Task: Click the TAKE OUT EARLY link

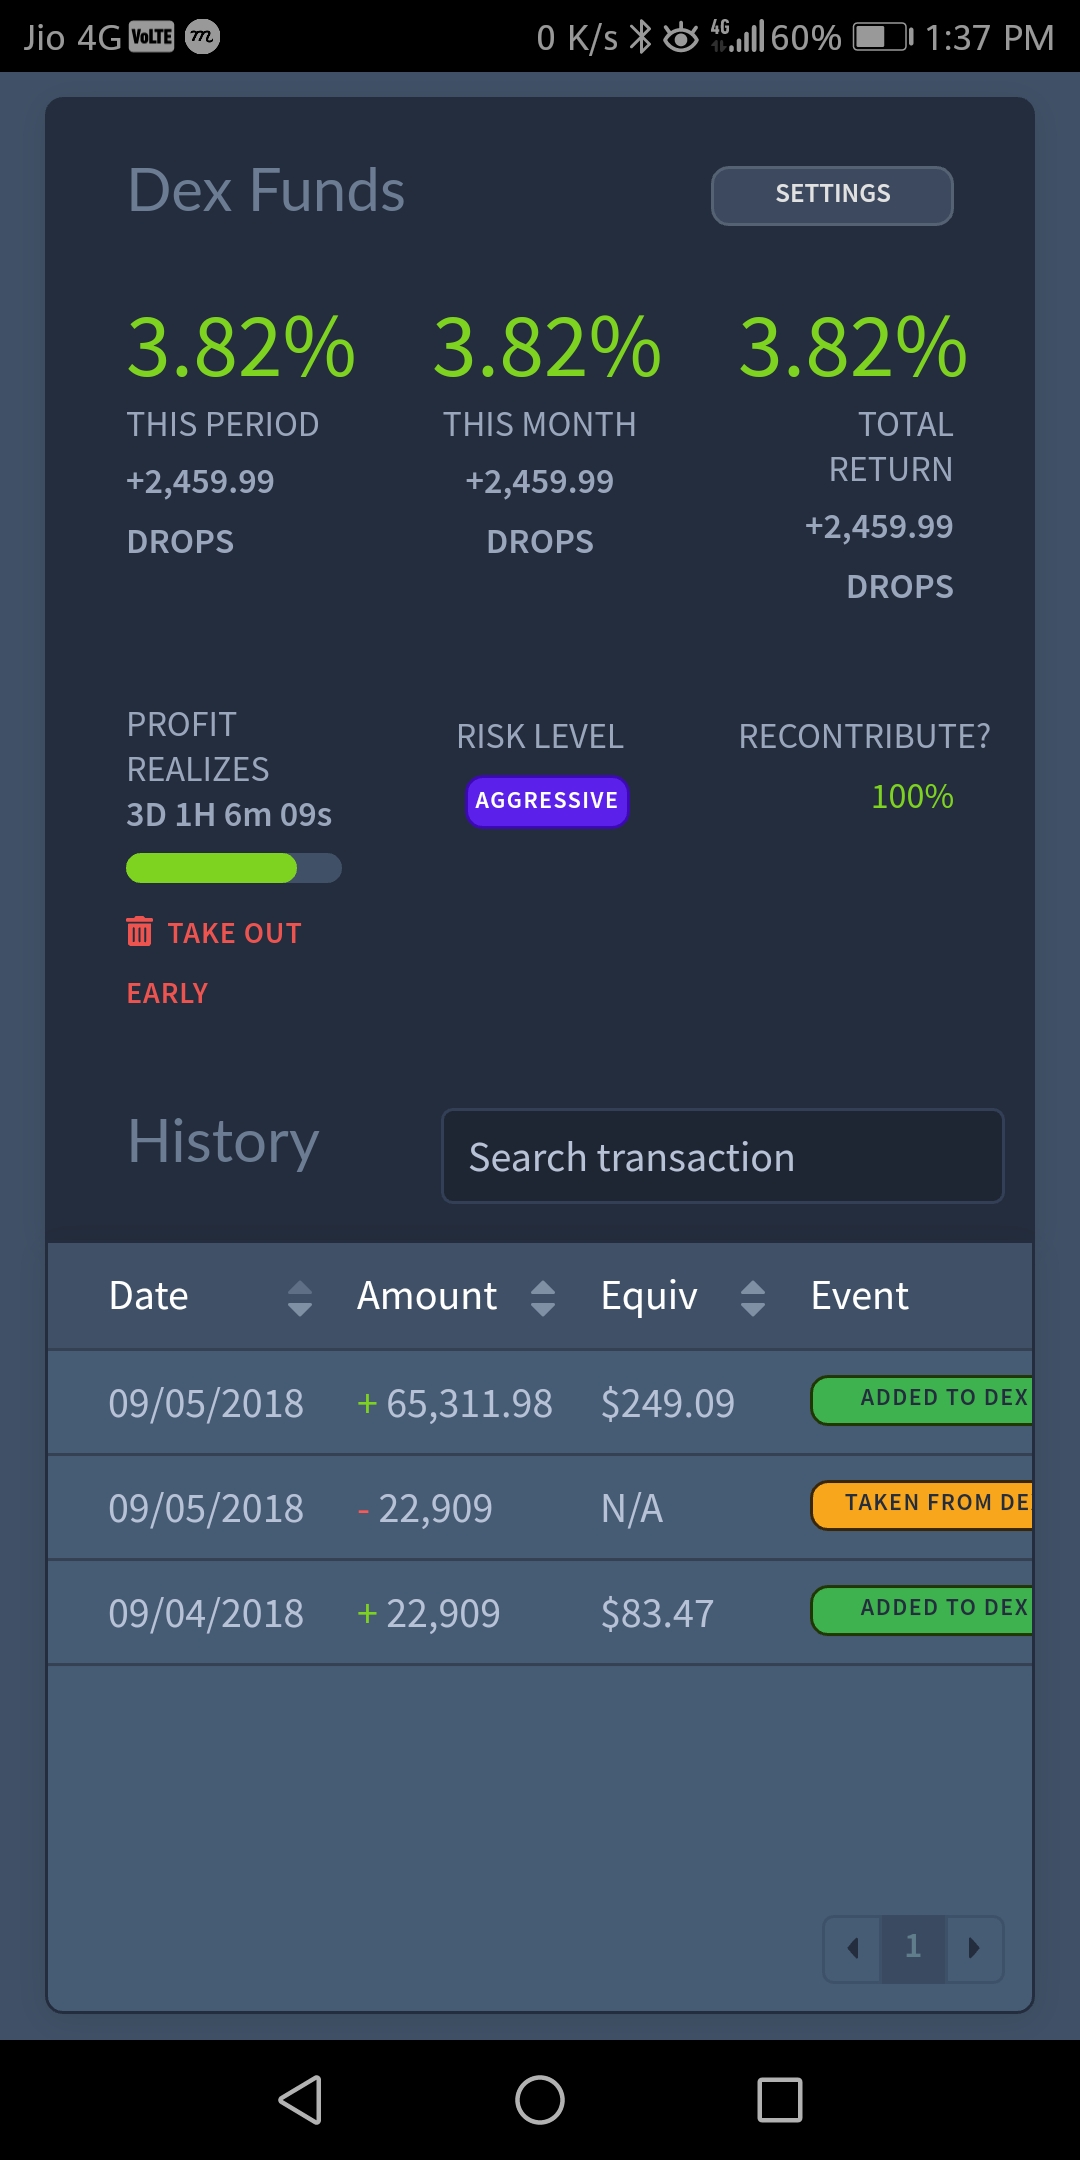Action: pos(214,962)
